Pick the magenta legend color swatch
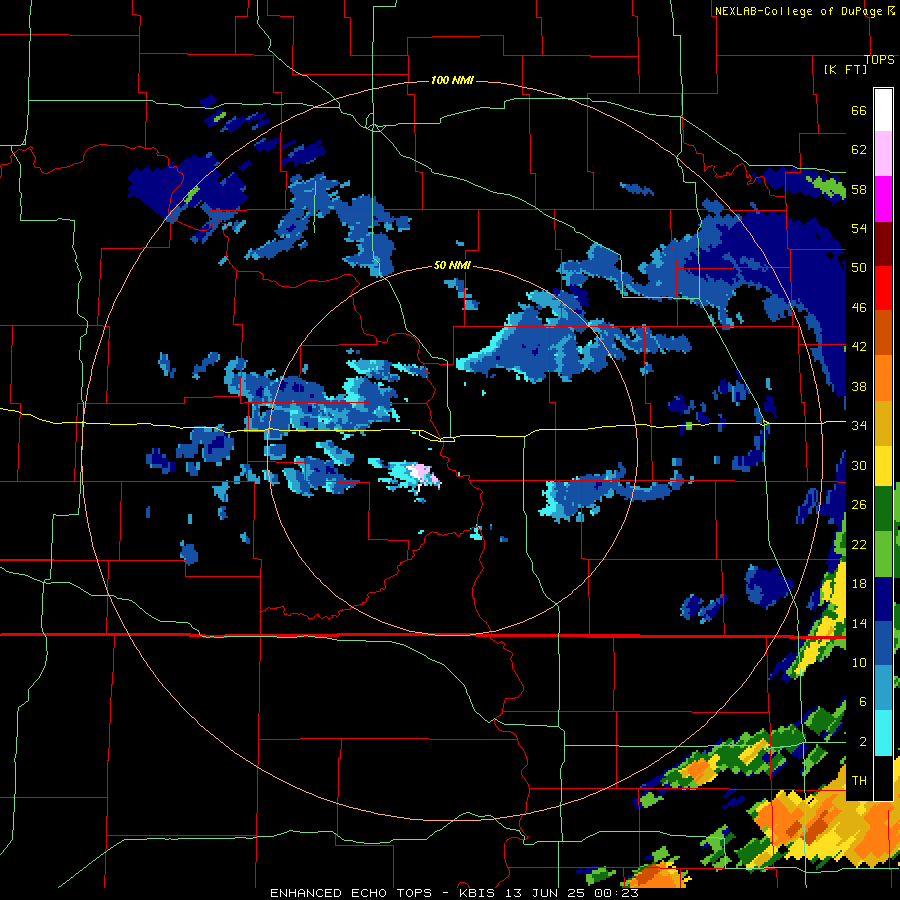 pyautogui.click(x=883, y=199)
